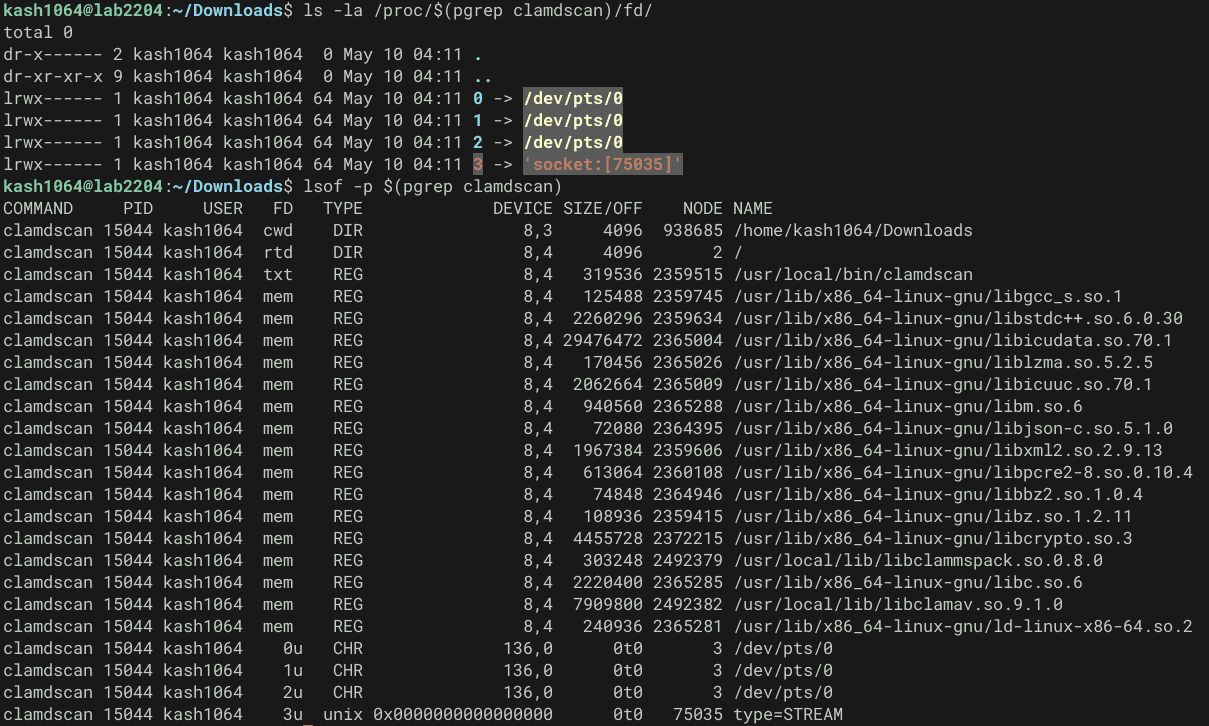This screenshot has height=726, width=1209.
Task: Click the libxml2.so.2.9.13 path
Action: (x=948, y=450)
